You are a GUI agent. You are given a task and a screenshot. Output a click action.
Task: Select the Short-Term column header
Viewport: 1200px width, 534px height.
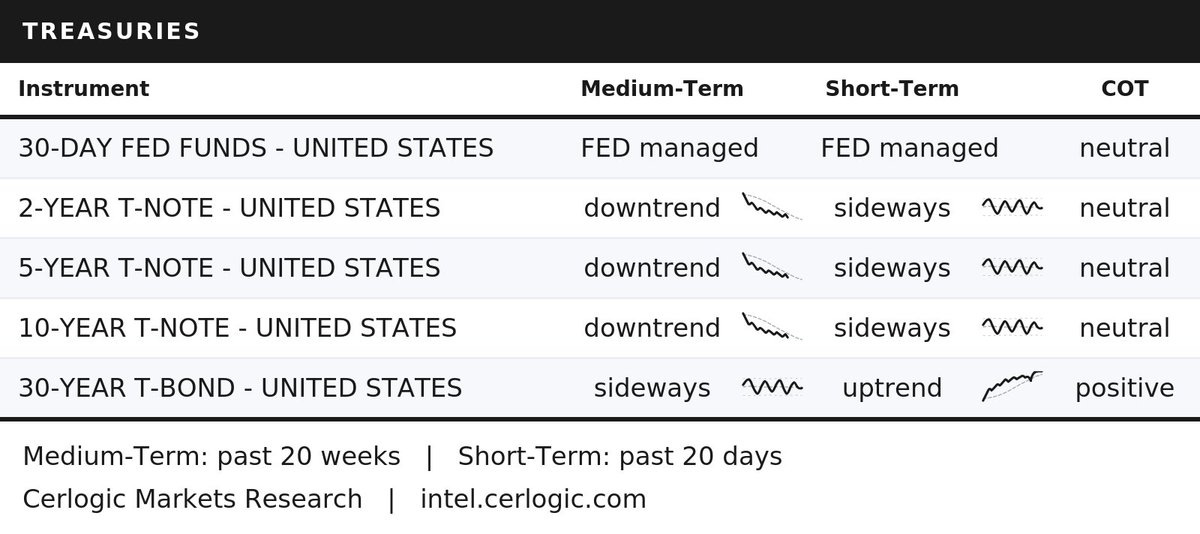[x=892, y=88]
